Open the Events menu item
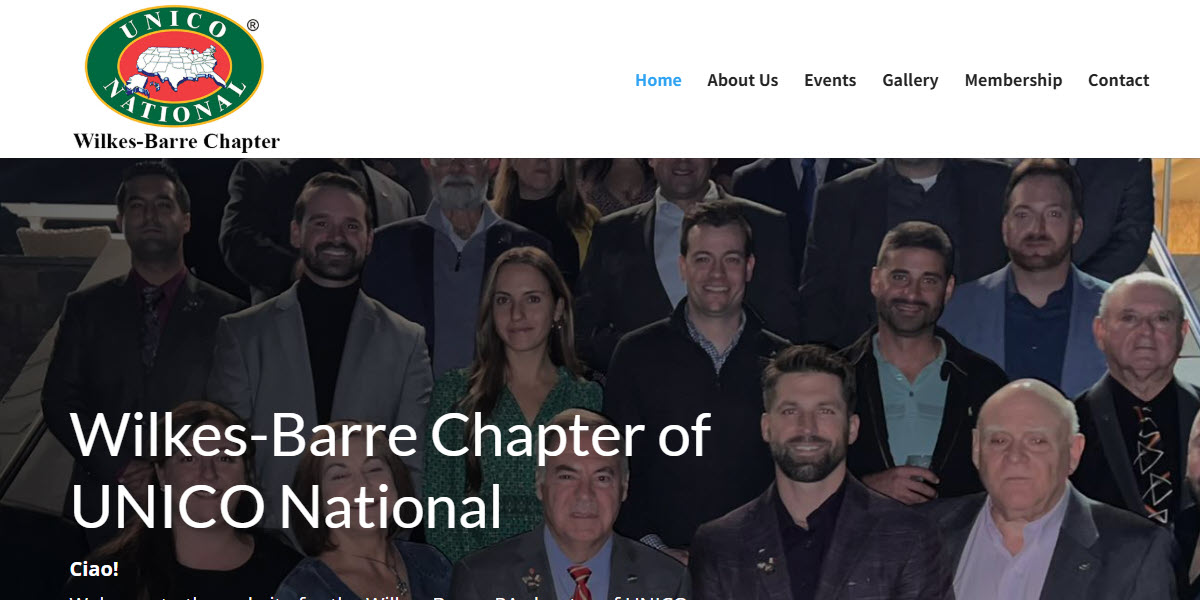Viewport: 1200px width, 600px height. point(830,80)
